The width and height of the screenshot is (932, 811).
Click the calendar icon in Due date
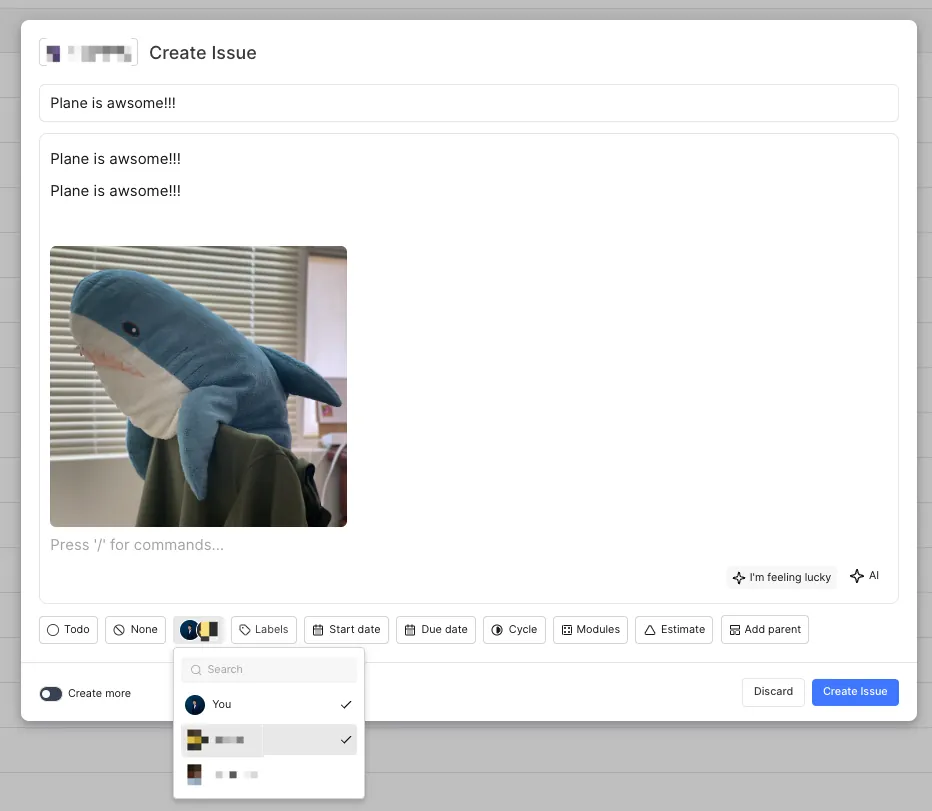(410, 630)
